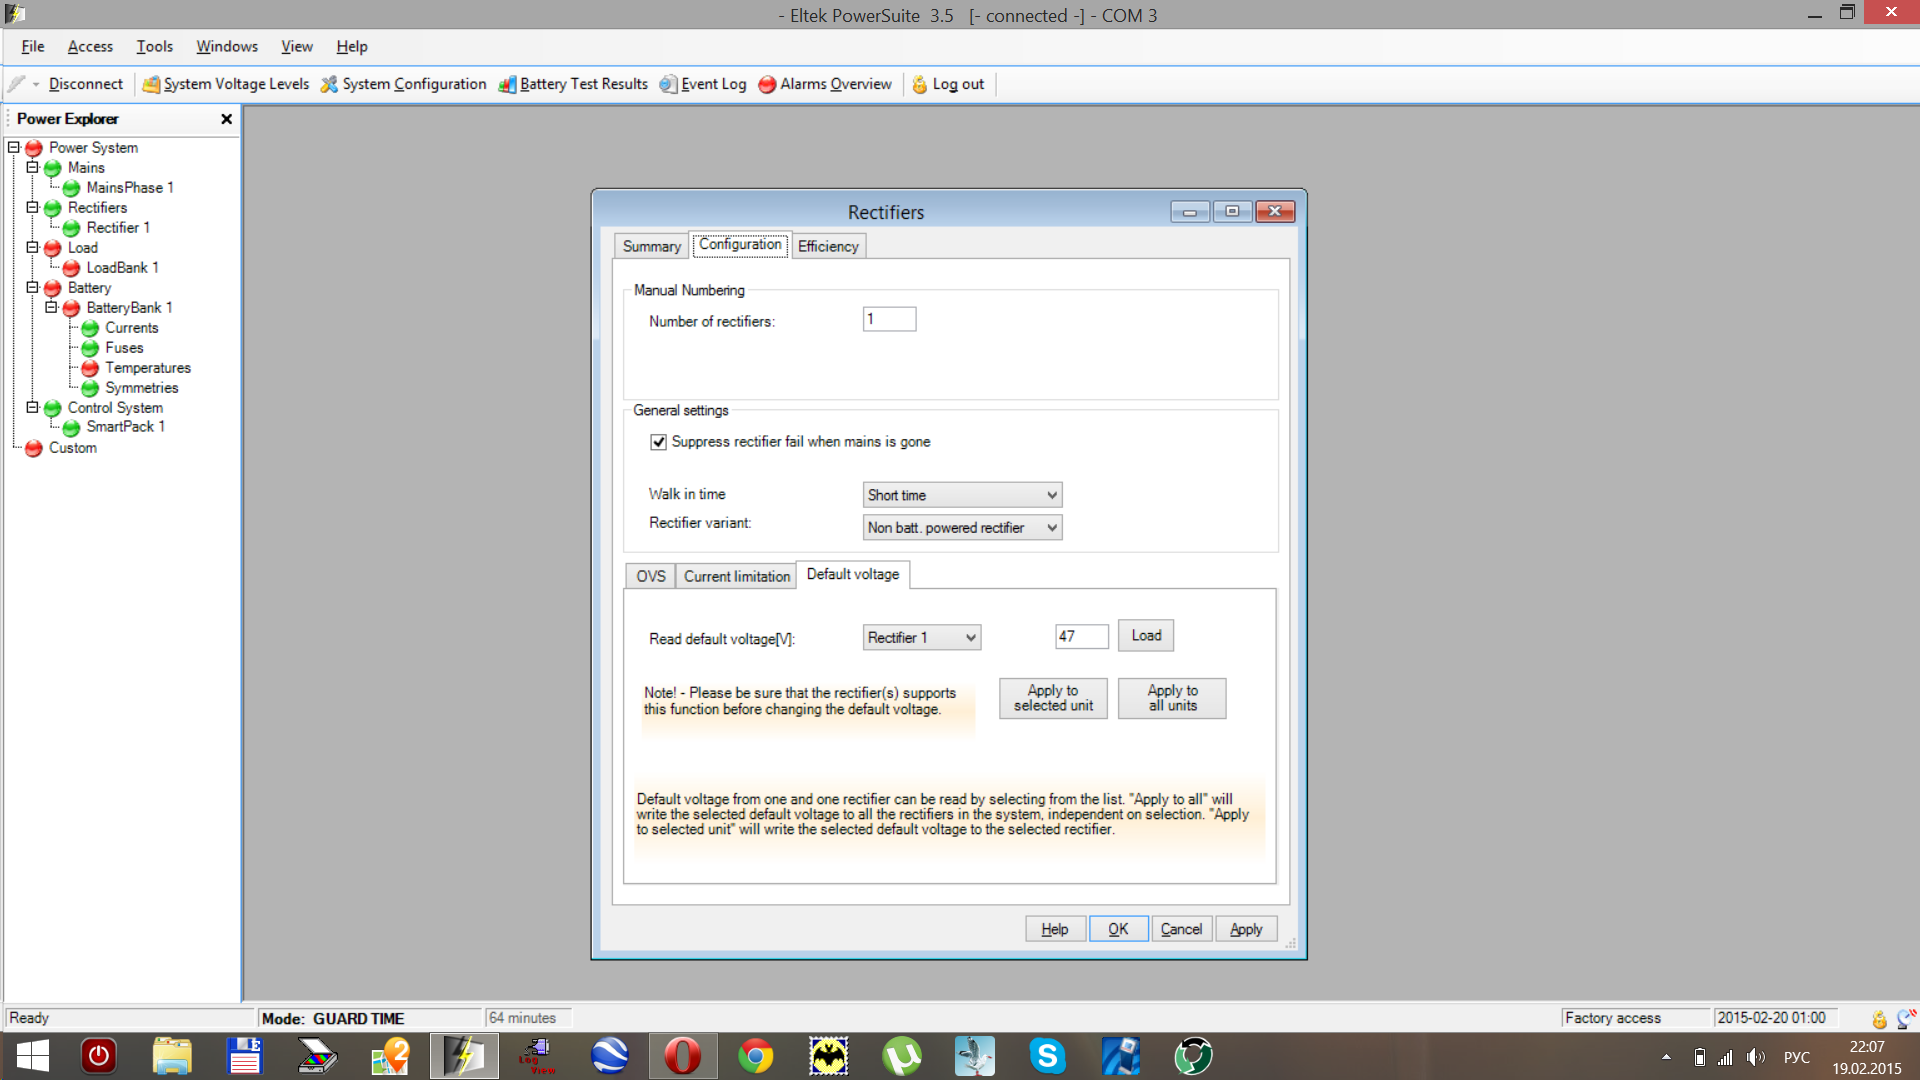Click the dialog Apply button
Screen dimensions: 1920x1080
[x=1246, y=929]
